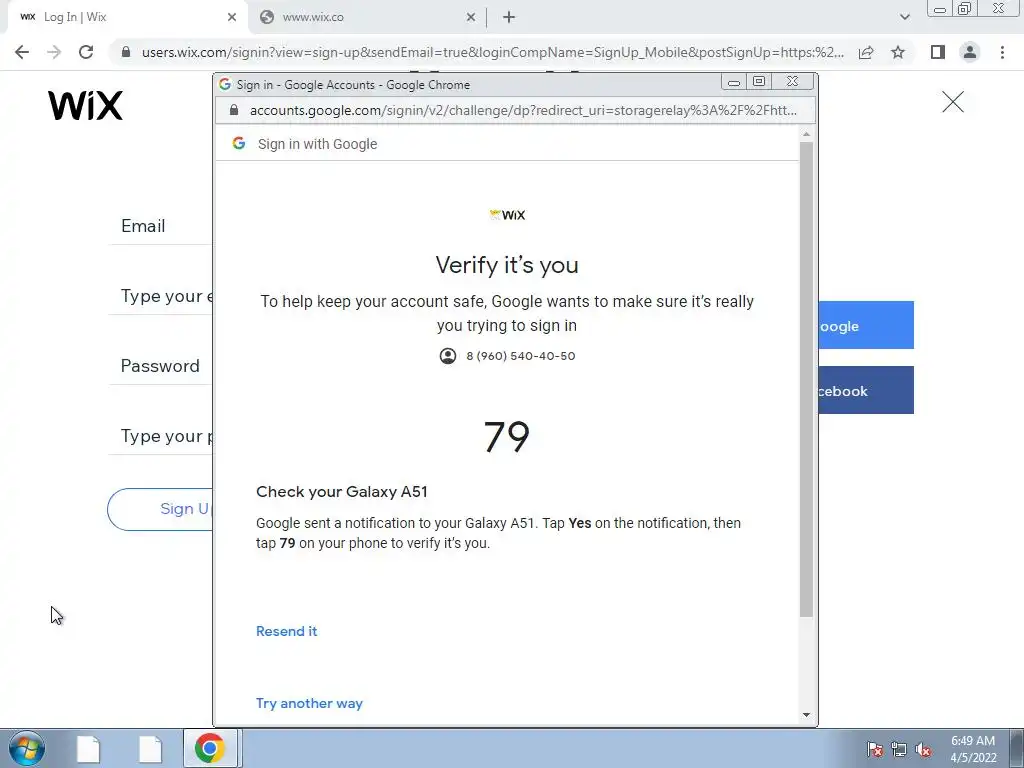
Task: Maximize the Google Accounts popup window
Action: pyautogui.click(x=759, y=82)
